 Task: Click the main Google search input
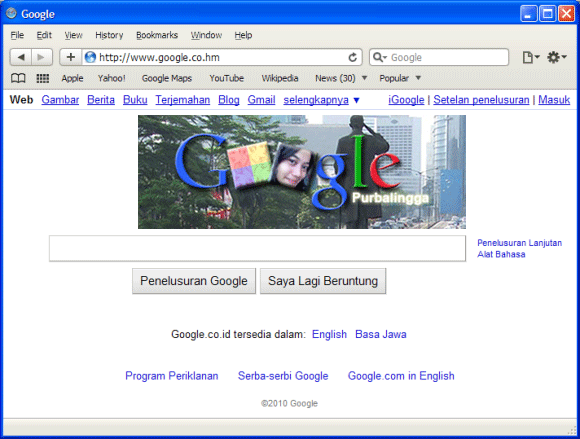point(257,248)
